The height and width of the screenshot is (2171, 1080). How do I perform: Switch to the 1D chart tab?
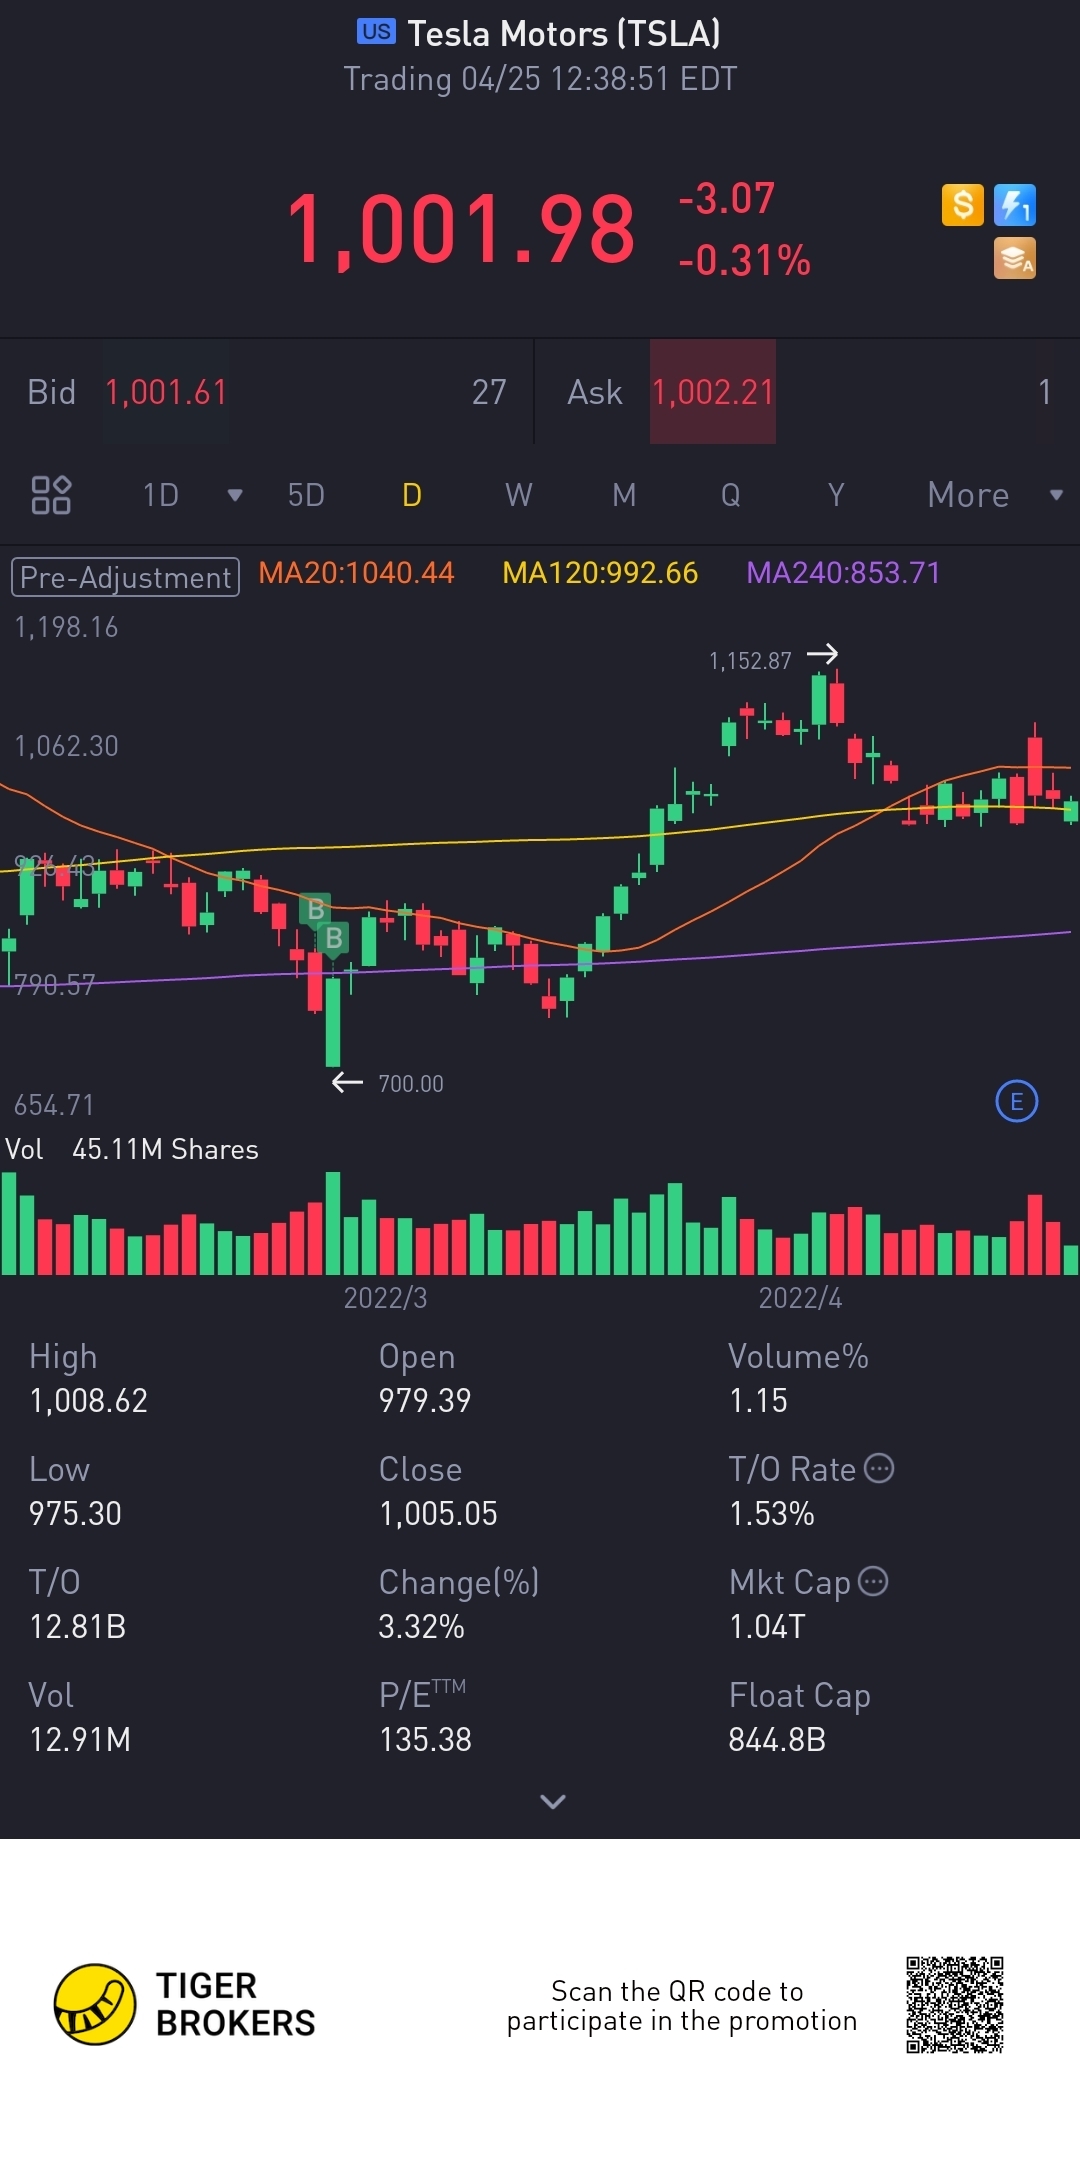point(161,495)
